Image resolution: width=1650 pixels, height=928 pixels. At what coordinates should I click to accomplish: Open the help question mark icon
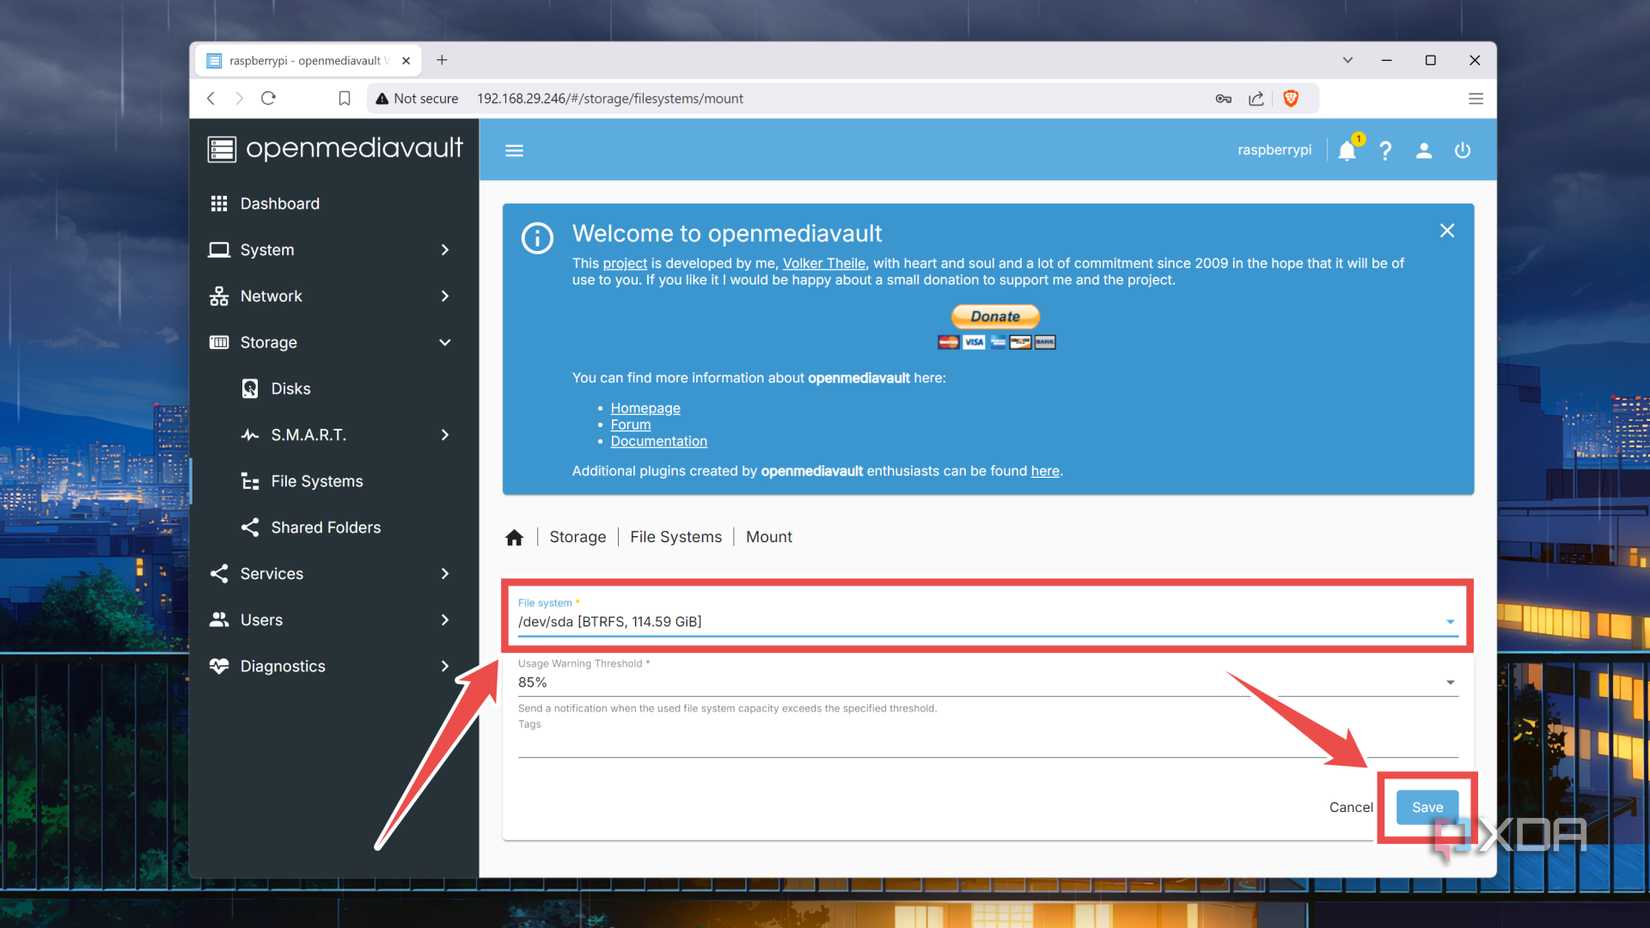(x=1385, y=150)
